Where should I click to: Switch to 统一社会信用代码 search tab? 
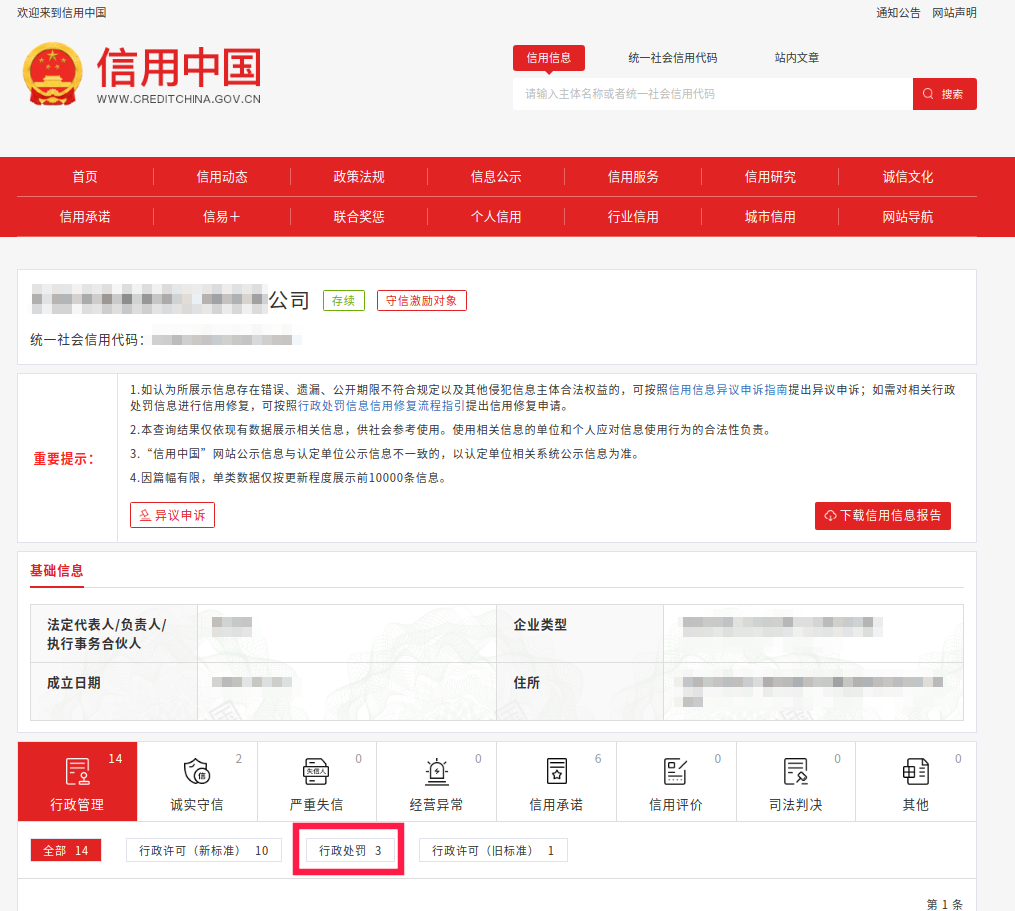pos(673,58)
